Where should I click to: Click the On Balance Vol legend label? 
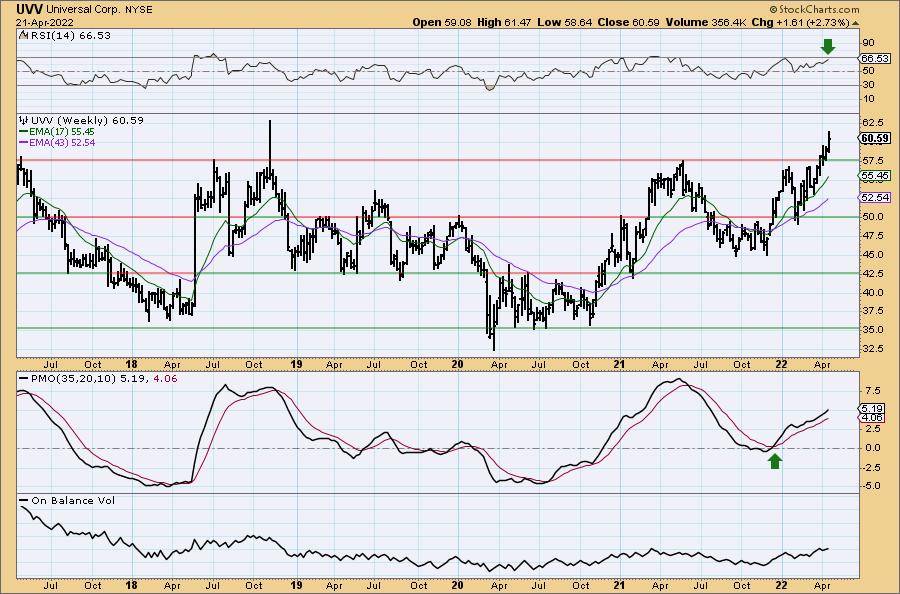[73, 500]
